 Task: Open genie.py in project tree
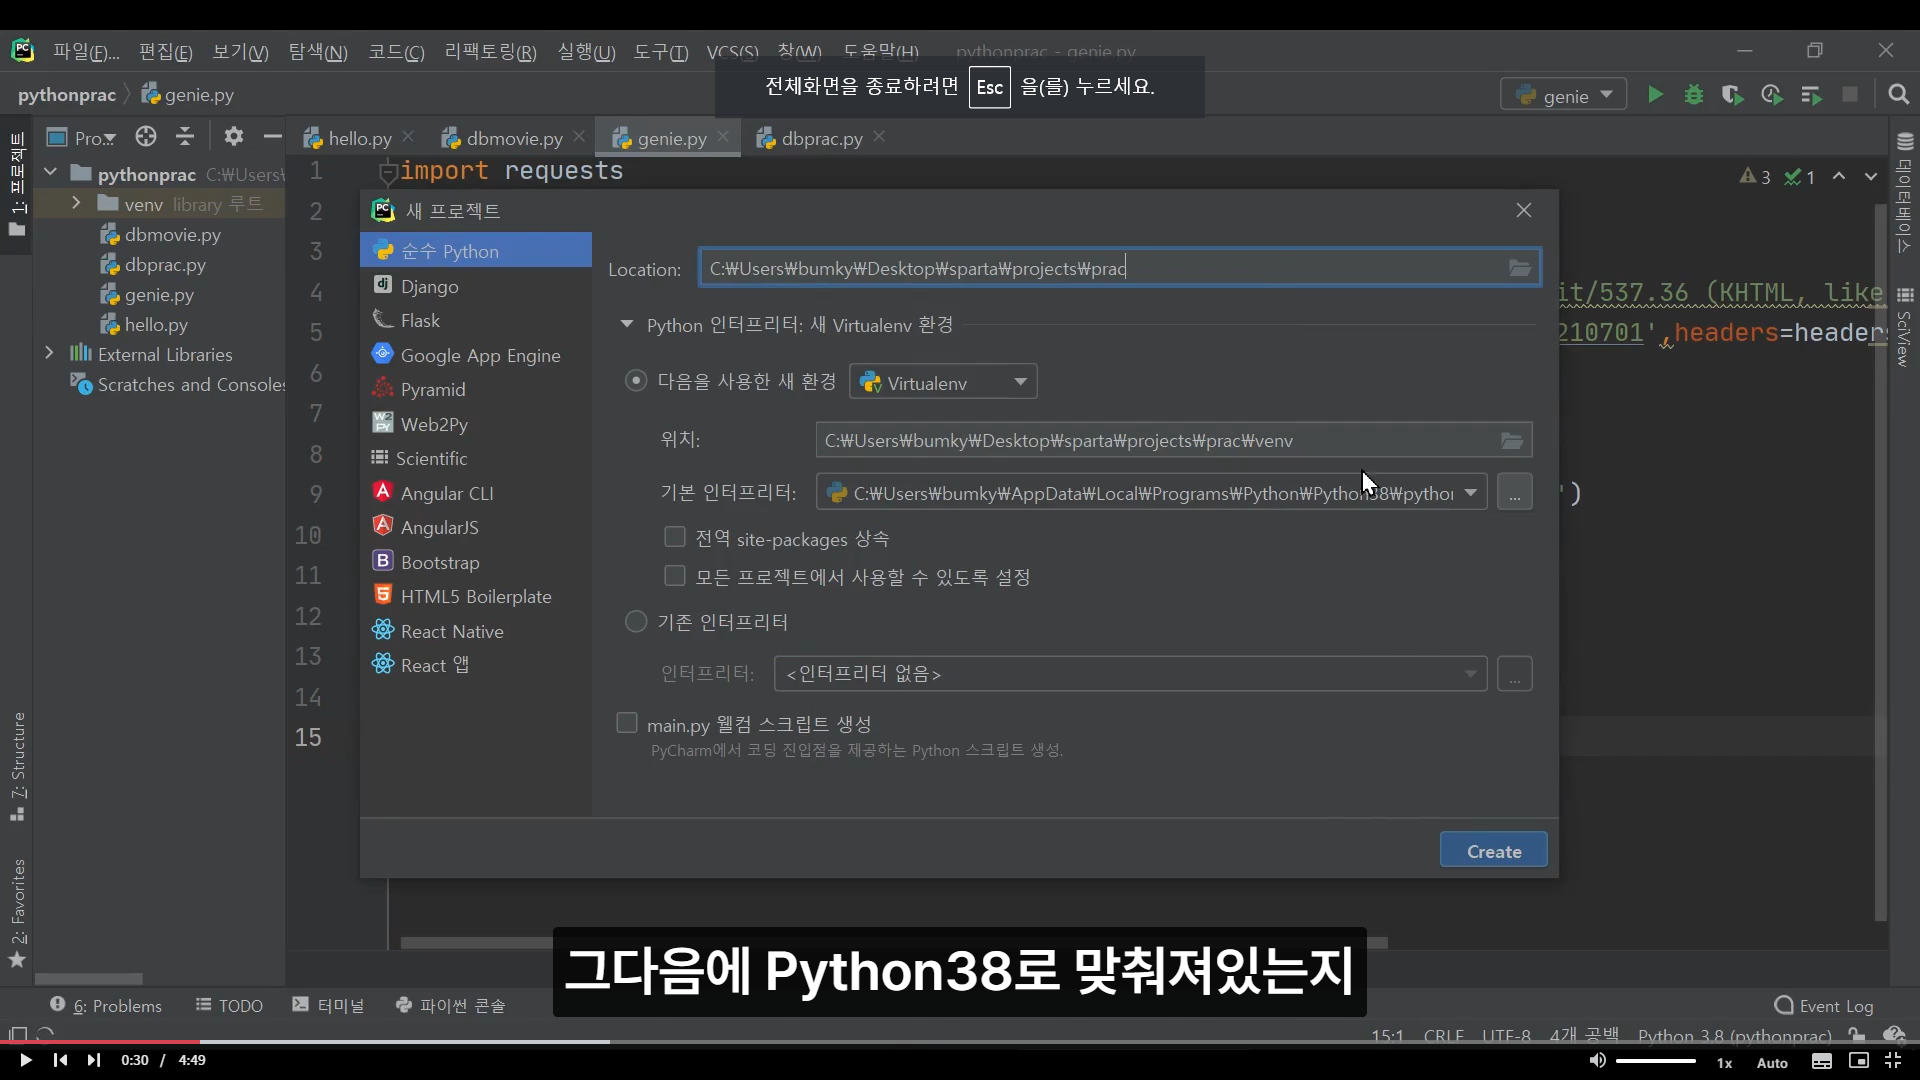(x=160, y=295)
